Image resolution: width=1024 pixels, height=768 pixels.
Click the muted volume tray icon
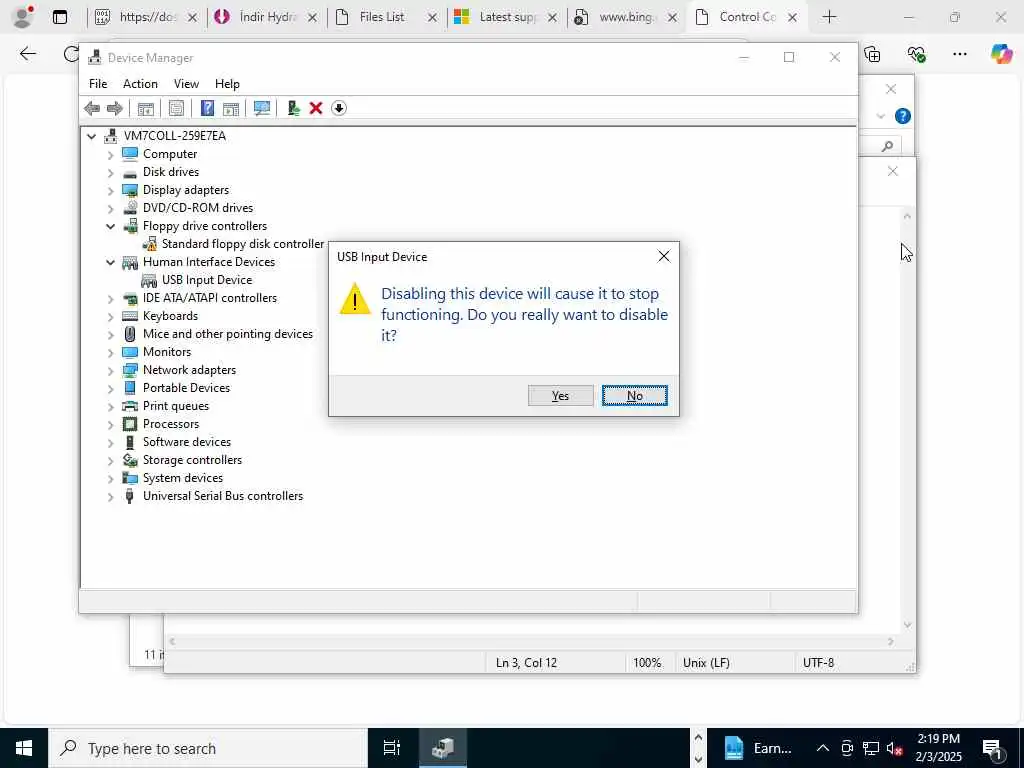895,748
